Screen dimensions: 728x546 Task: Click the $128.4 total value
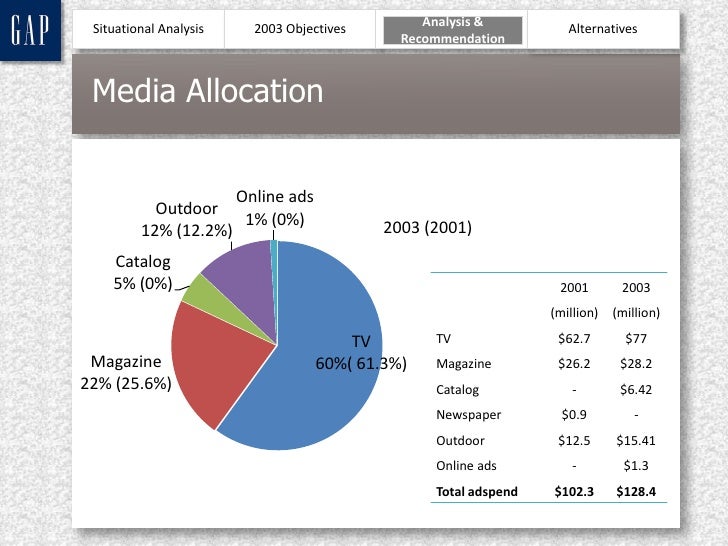[636, 492]
